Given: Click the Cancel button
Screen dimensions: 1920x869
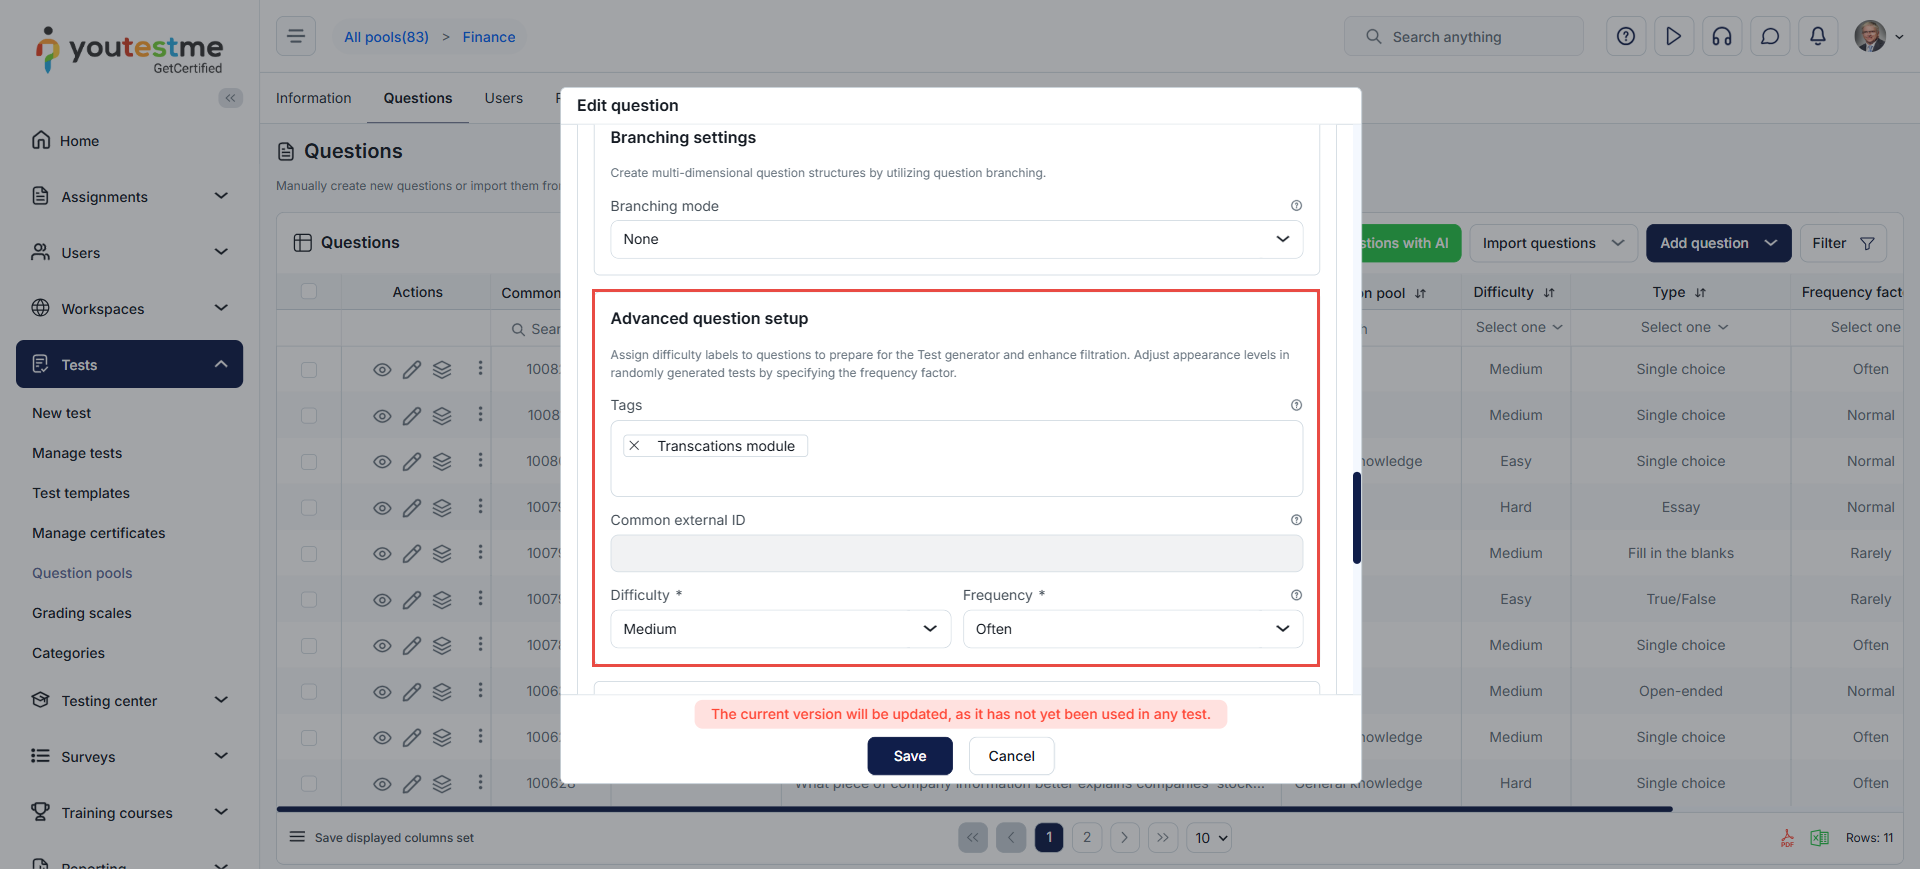Looking at the screenshot, I should [x=1012, y=756].
